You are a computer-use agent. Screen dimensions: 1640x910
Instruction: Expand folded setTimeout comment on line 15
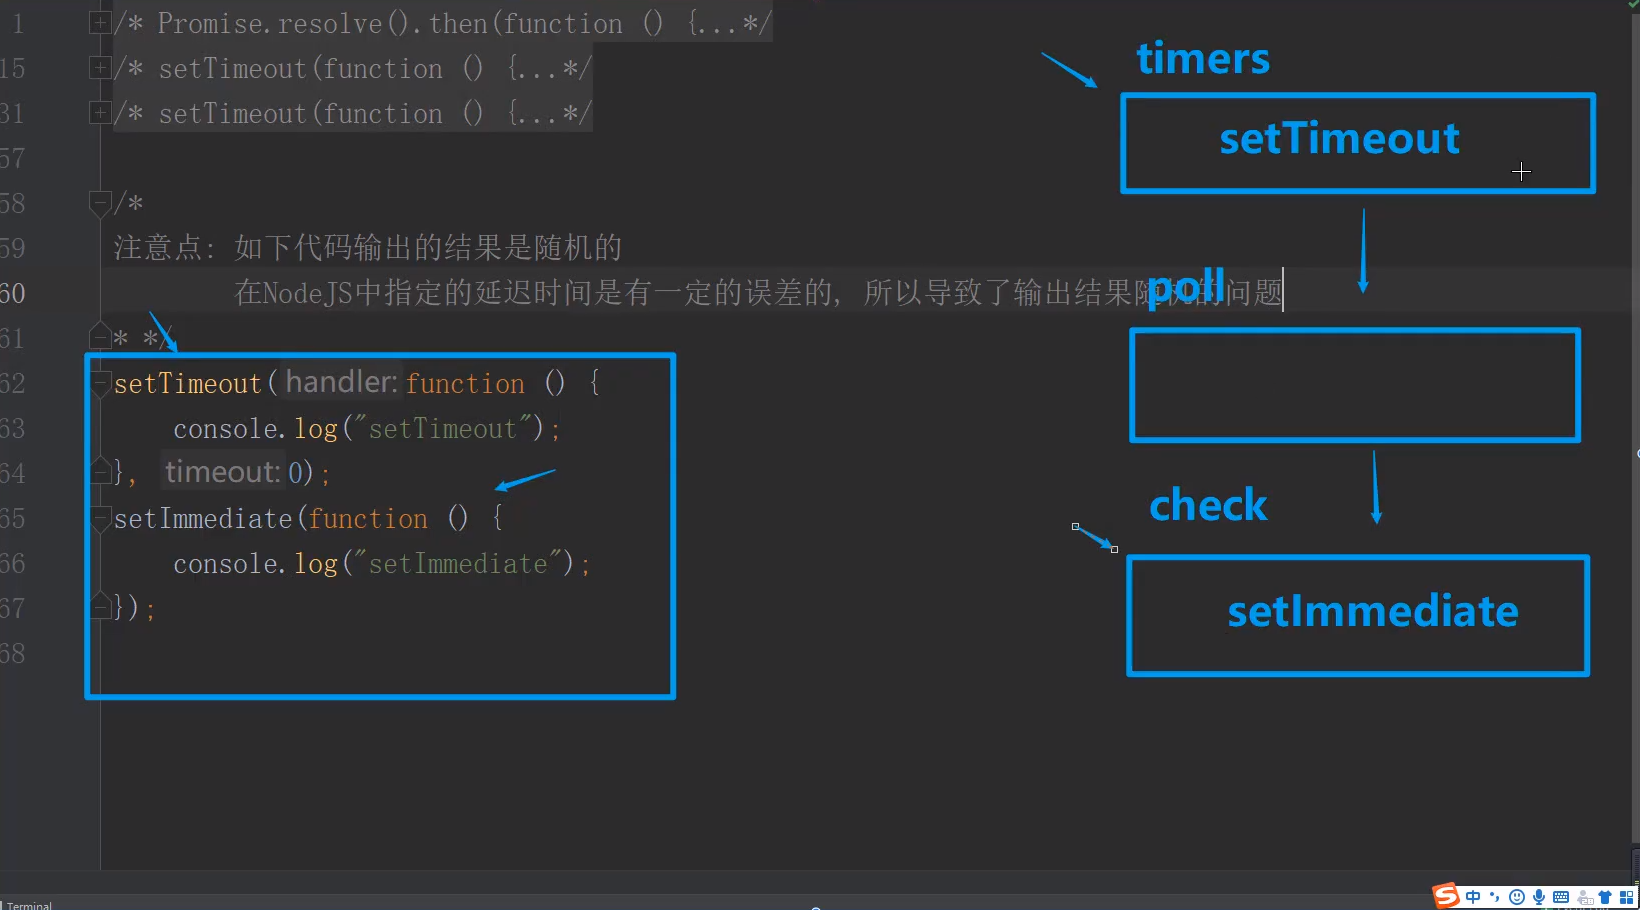[x=100, y=67]
